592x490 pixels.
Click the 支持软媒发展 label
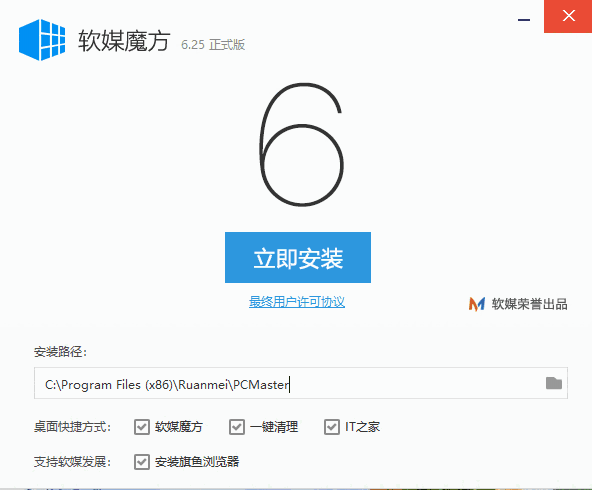[72, 462]
